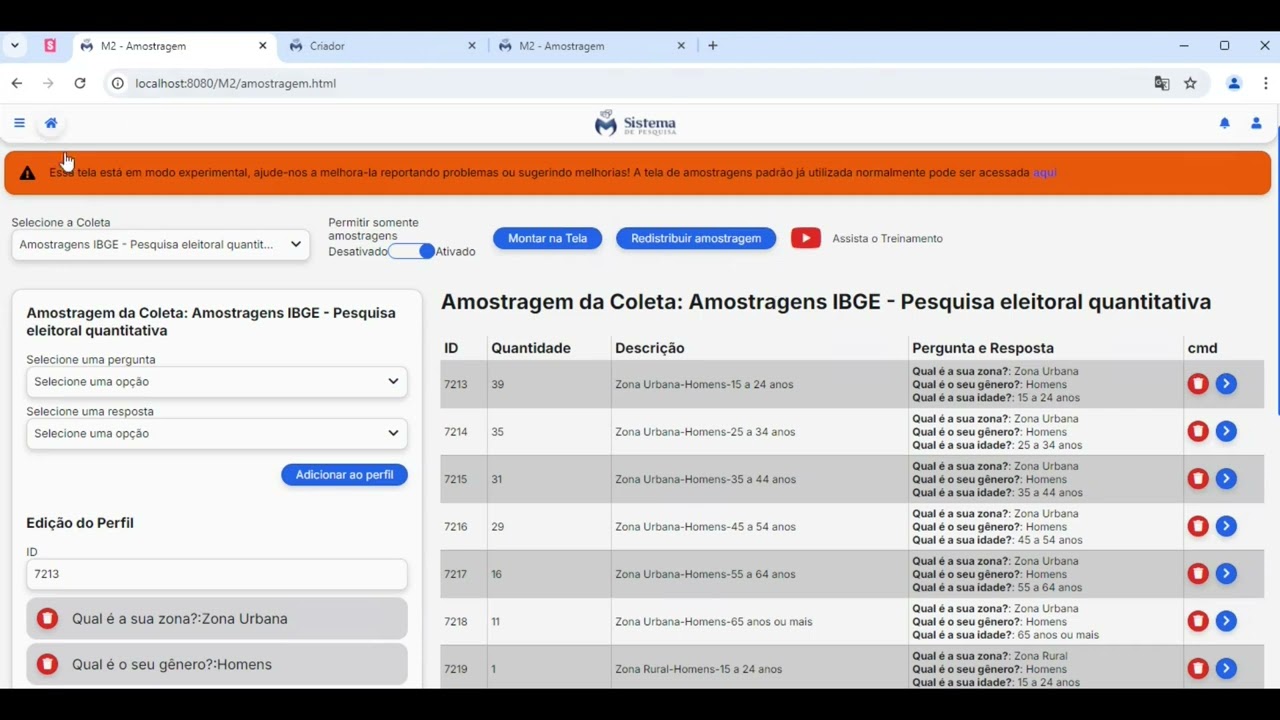Screen dimensions: 1280x720
Task: Select the pinned pink browser tab
Action: coord(50,46)
